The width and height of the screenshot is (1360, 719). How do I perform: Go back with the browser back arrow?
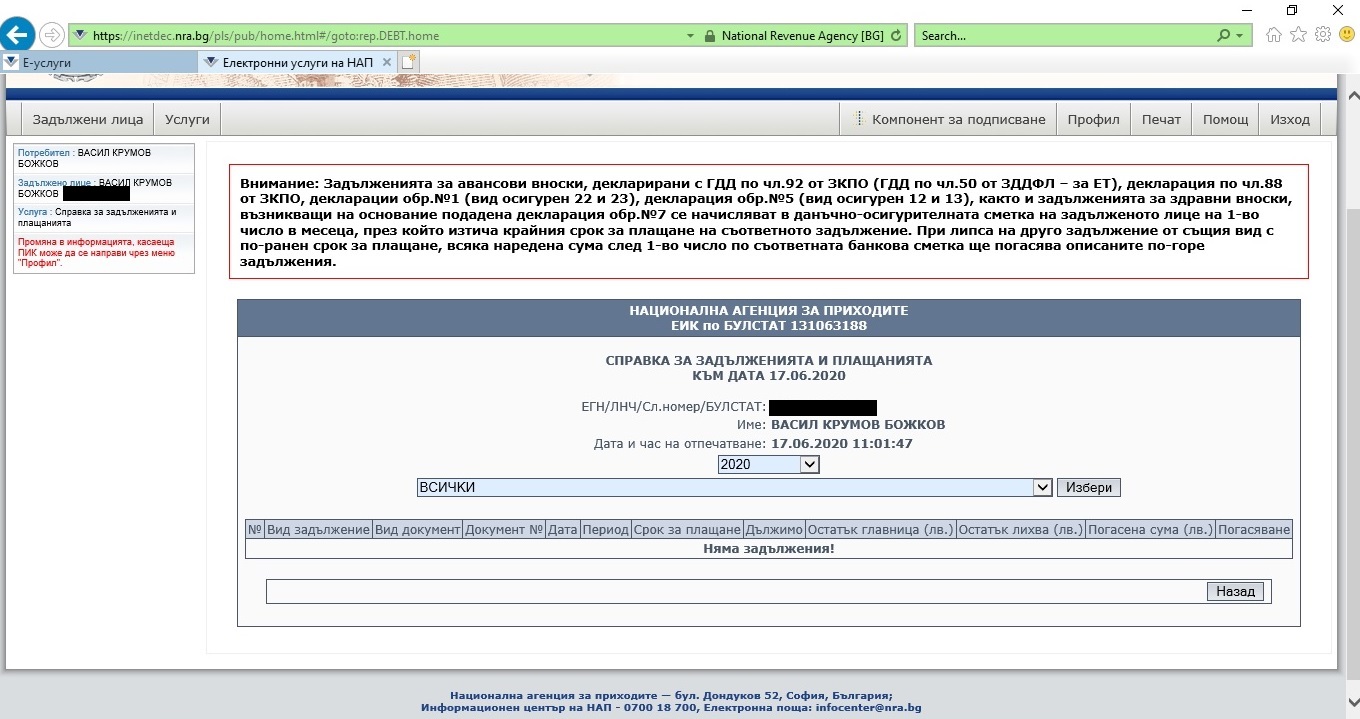[18, 35]
